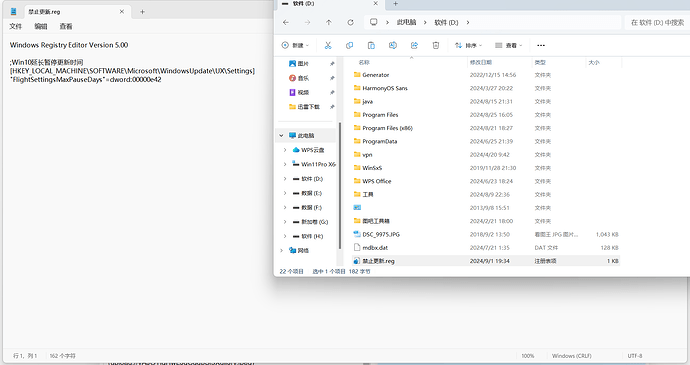Go back with Explorer's back arrow
Image resolution: width=690 pixels, height=365 pixels.
(286, 22)
